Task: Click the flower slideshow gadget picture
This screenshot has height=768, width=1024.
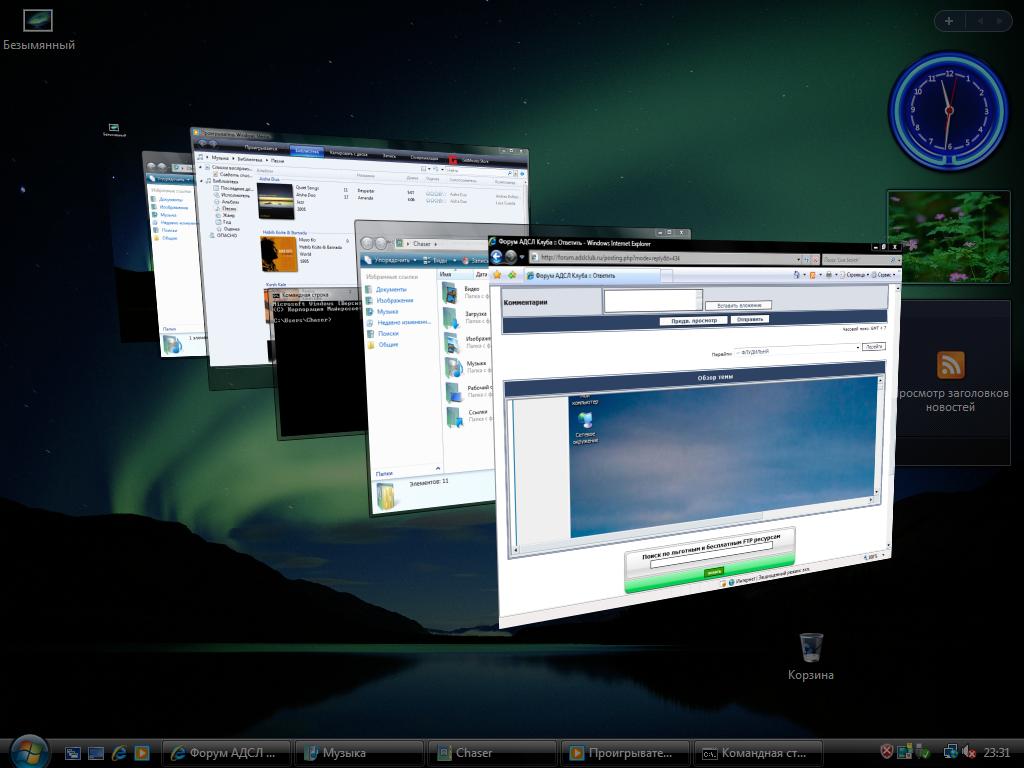Action: click(x=948, y=237)
